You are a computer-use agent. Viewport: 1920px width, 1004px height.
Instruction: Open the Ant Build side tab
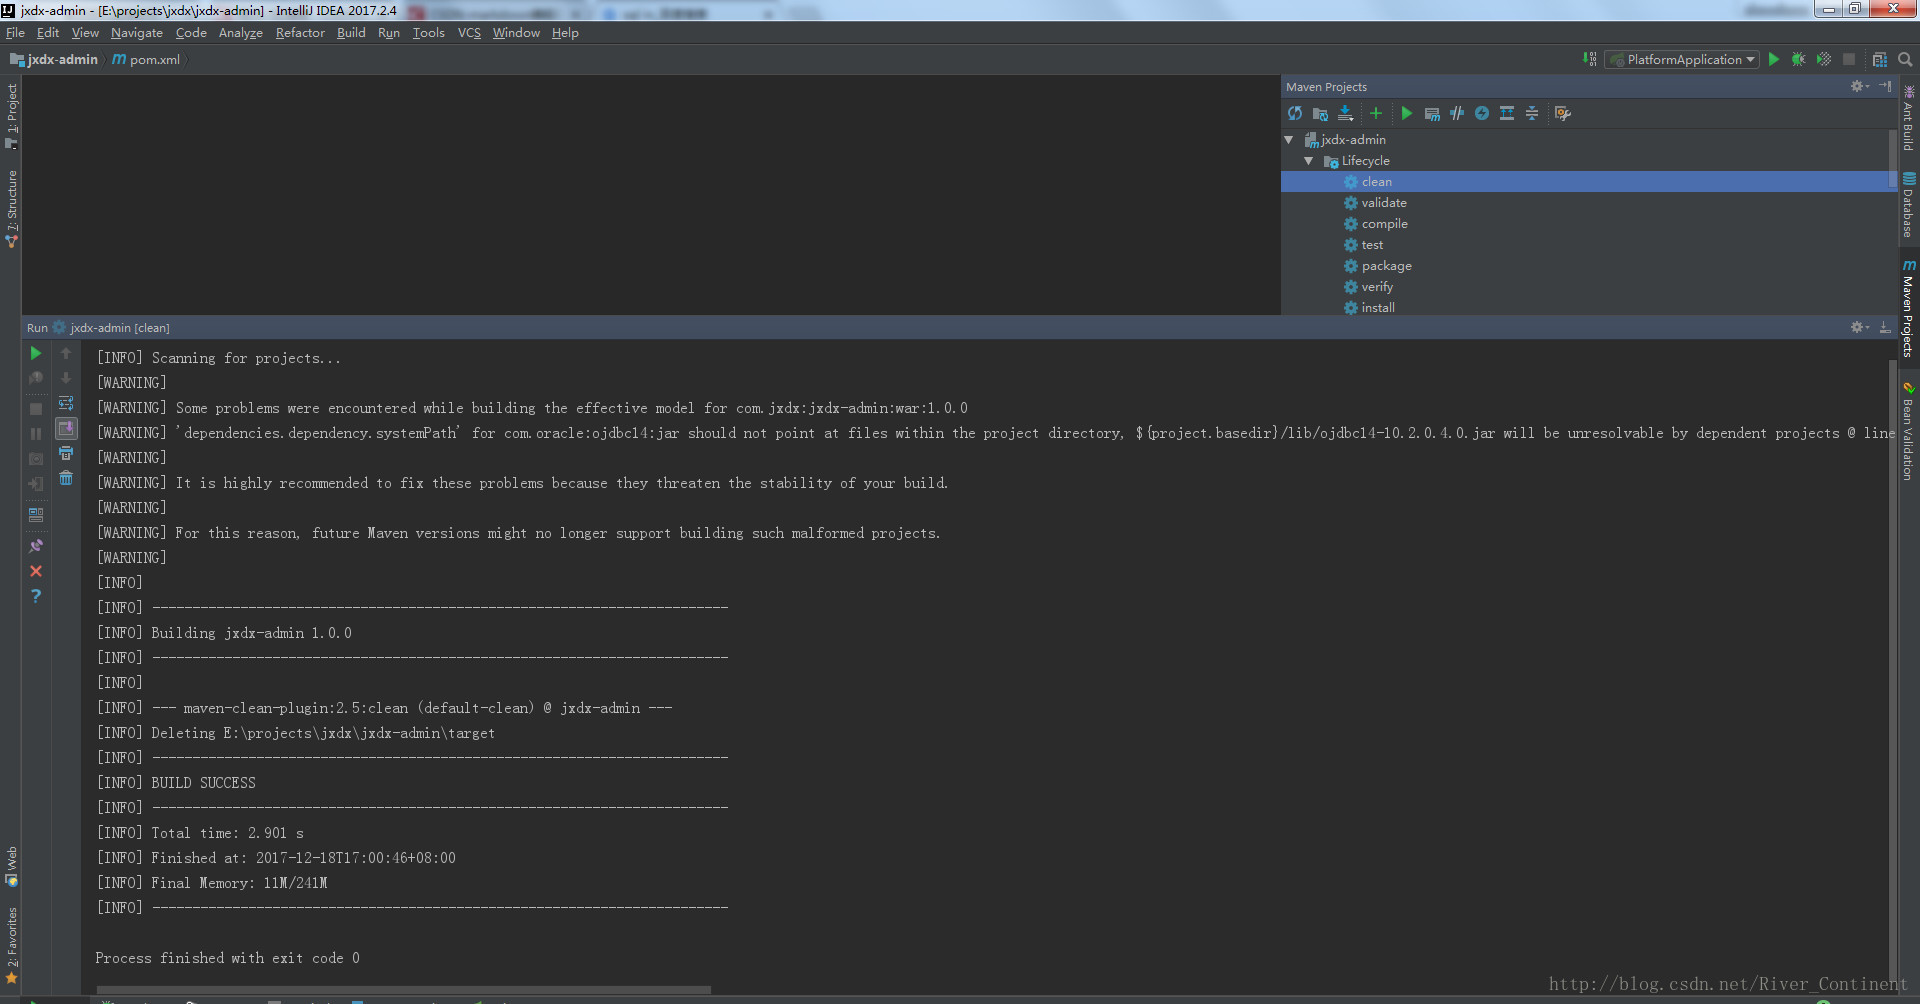[x=1908, y=118]
